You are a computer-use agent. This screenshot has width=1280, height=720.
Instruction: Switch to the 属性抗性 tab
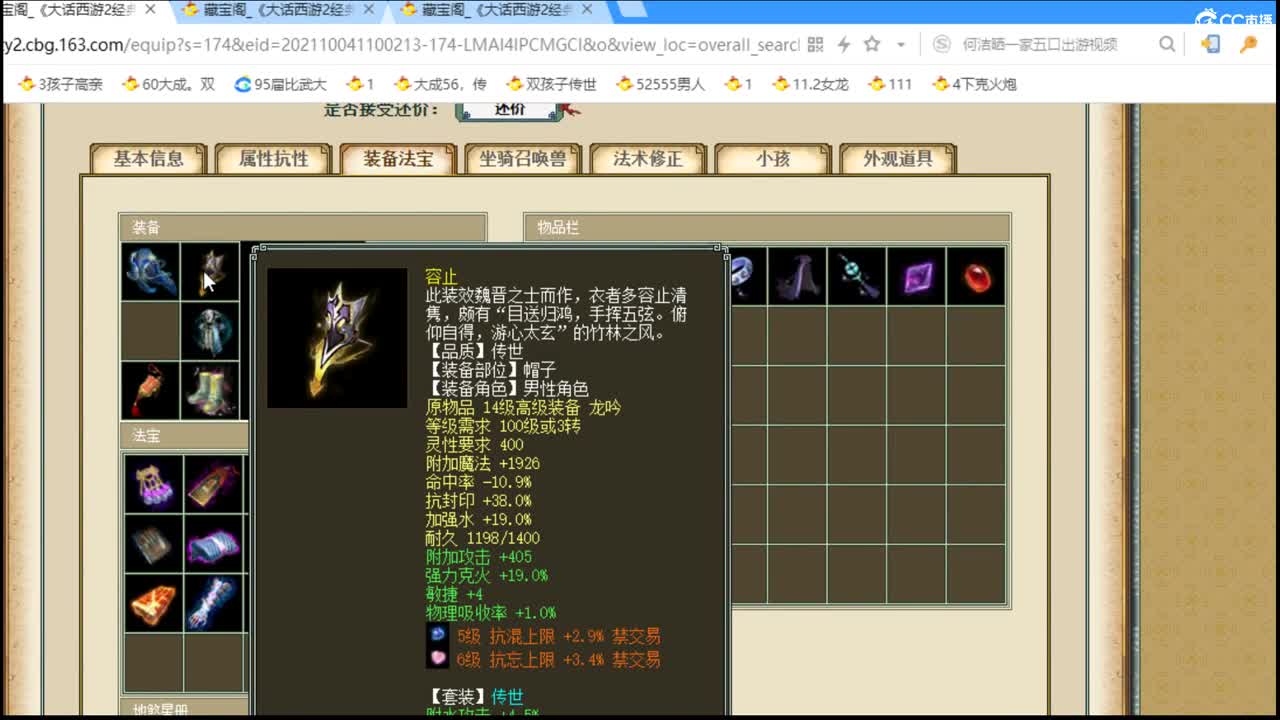point(273,159)
